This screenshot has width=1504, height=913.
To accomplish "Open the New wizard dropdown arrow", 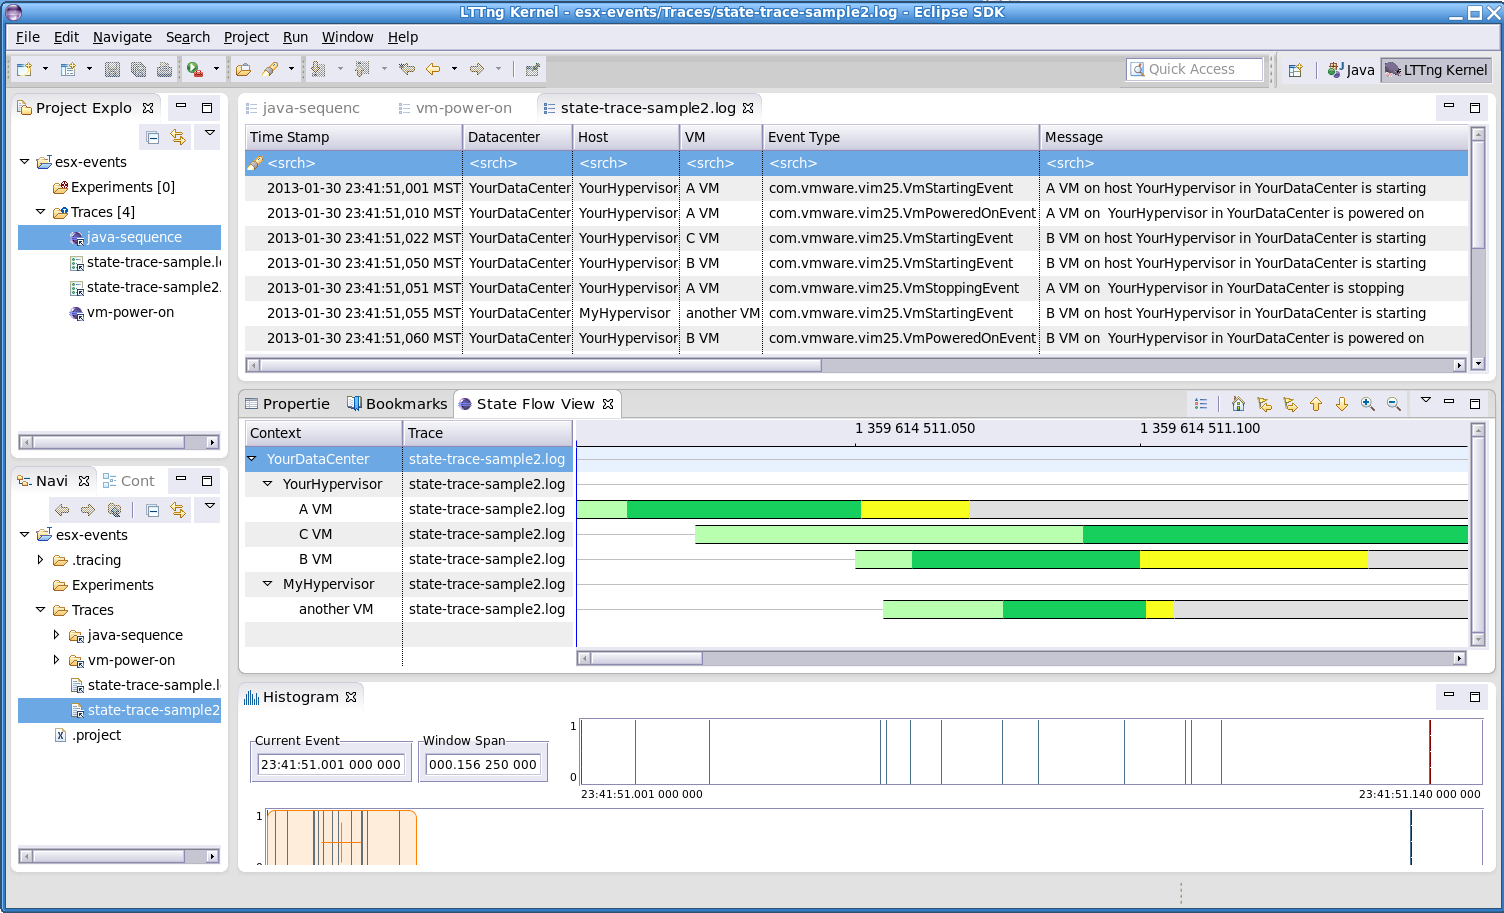I will tap(45, 69).
